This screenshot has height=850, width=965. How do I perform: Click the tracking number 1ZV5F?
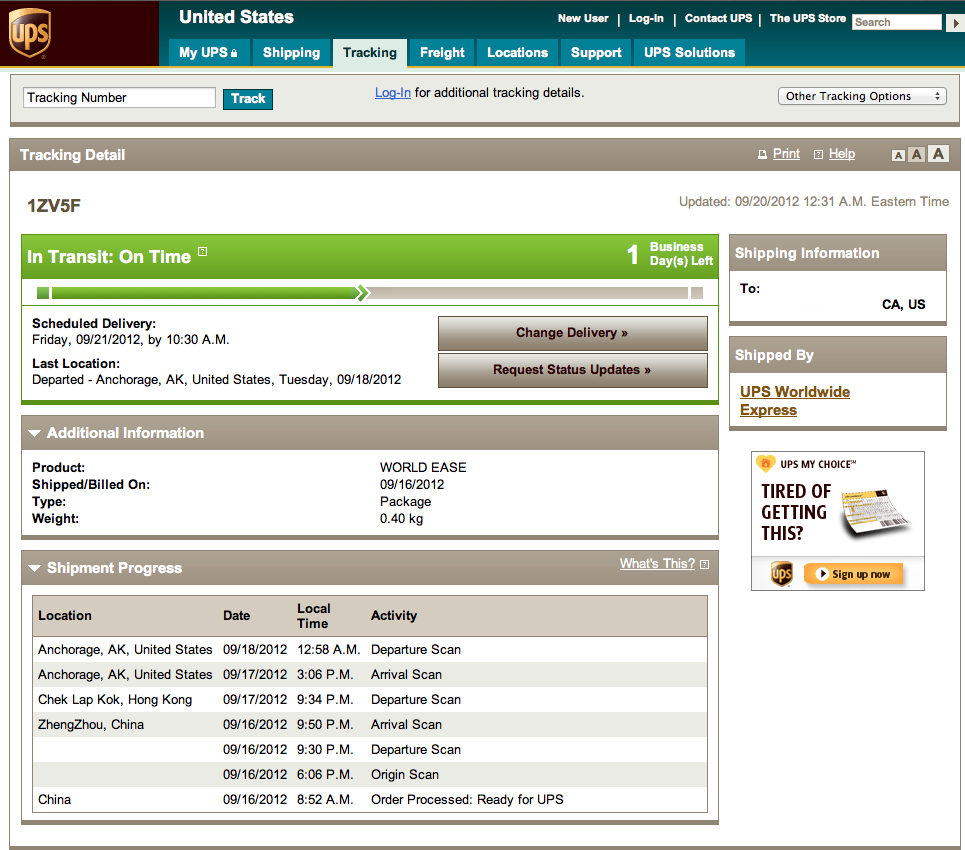54,206
